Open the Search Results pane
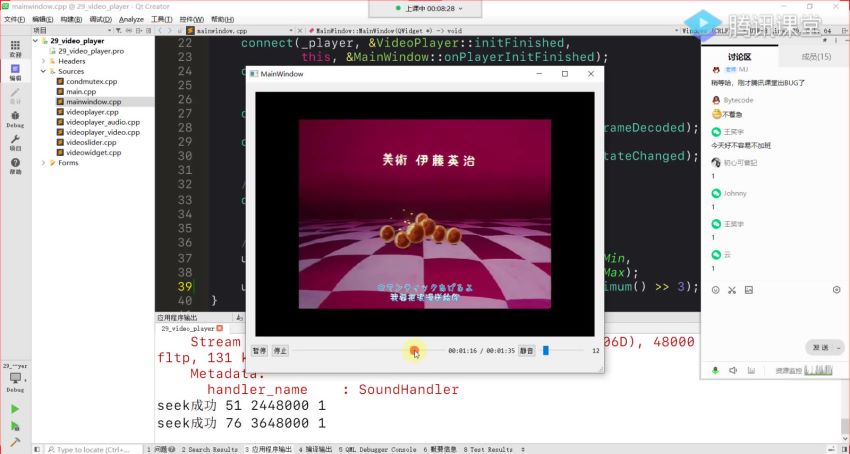The width and height of the screenshot is (850, 454). [209, 449]
